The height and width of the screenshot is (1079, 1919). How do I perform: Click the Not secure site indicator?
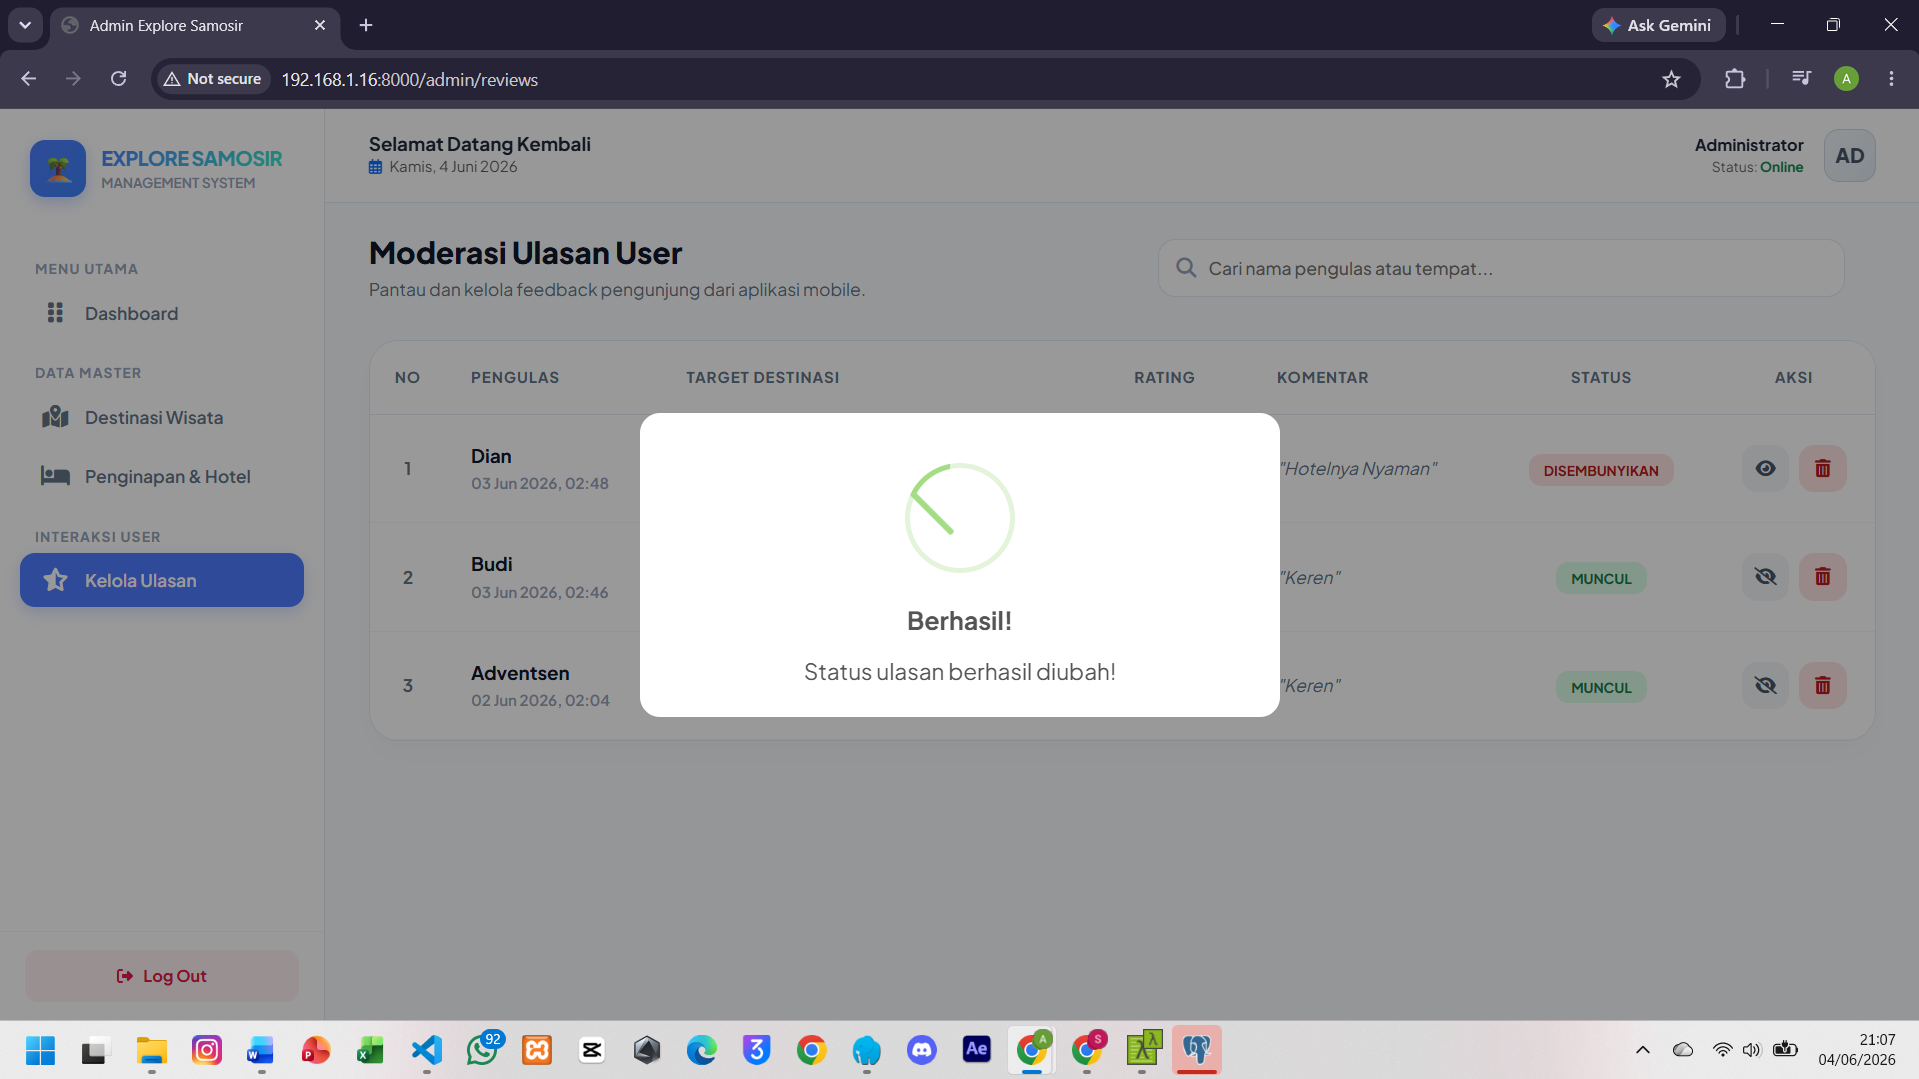pos(213,79)
